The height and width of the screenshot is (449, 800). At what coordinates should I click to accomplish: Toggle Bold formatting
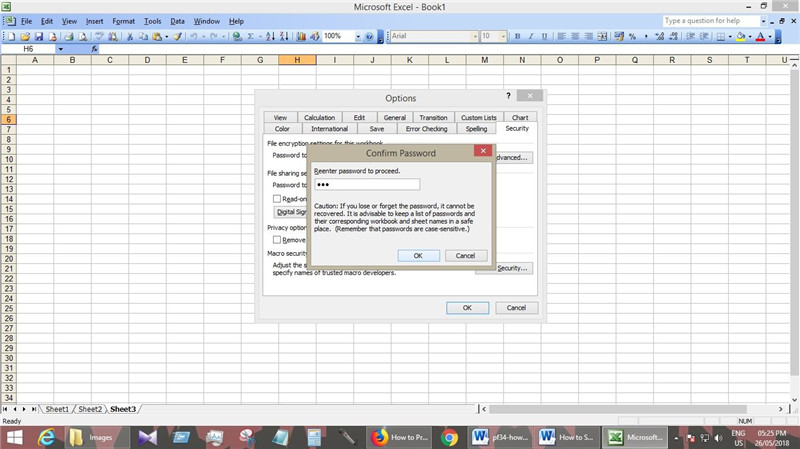point(517,36)
